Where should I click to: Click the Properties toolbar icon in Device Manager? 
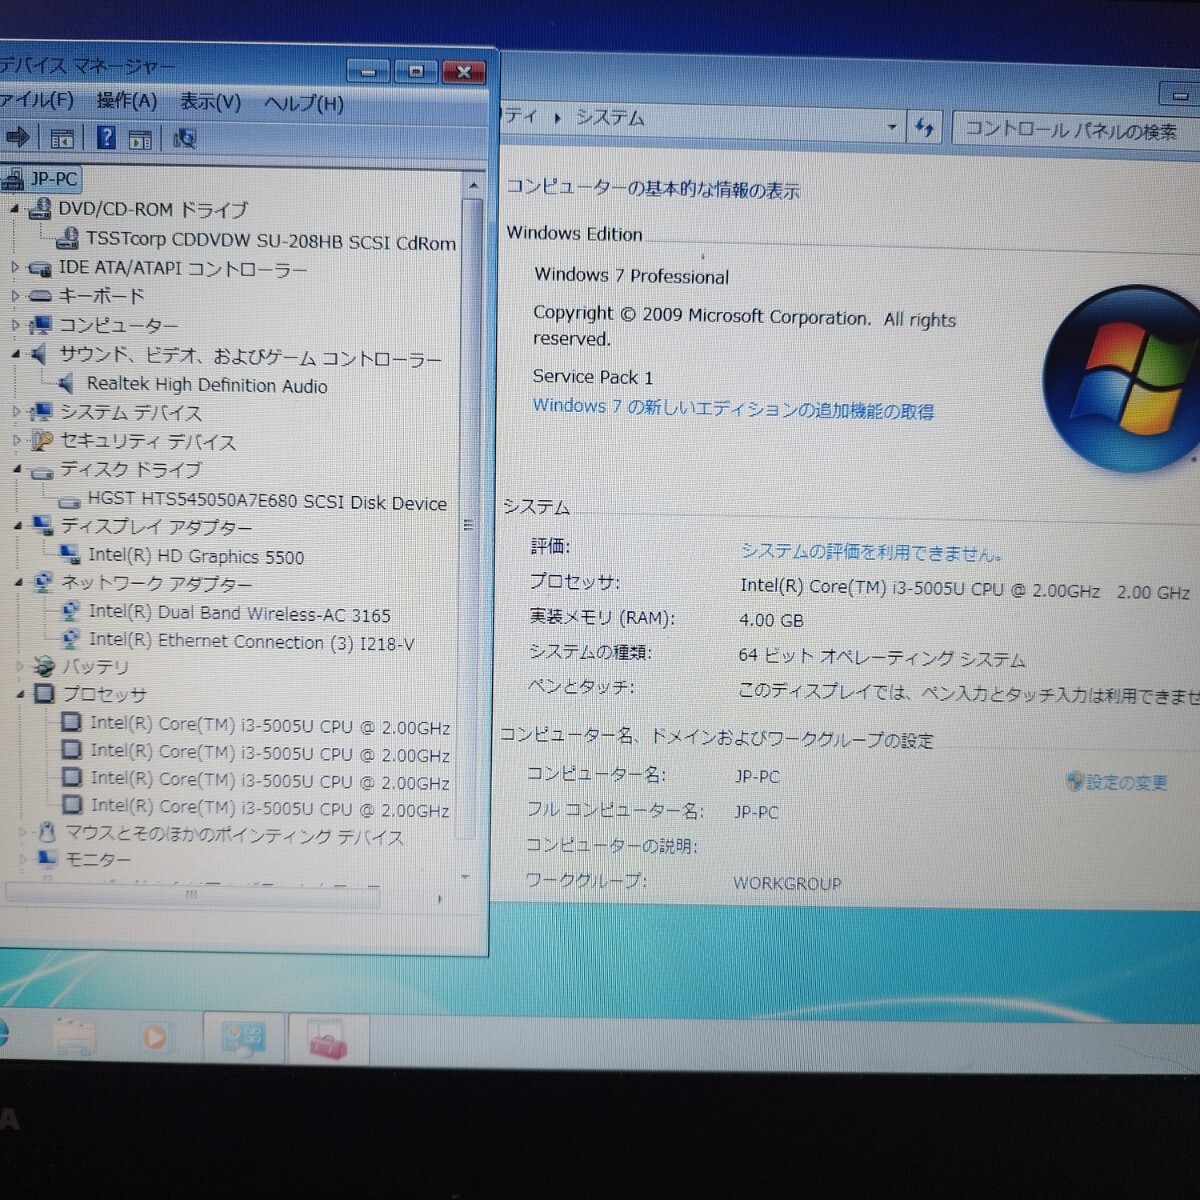tap(139, 137)
